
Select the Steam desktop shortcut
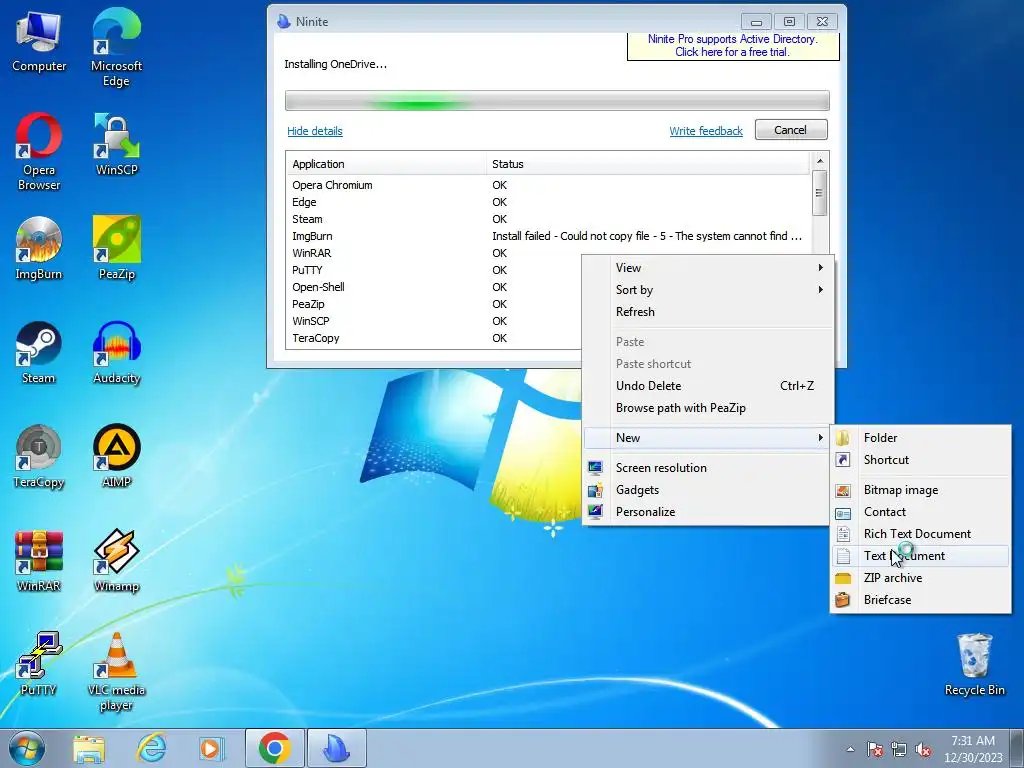(39, 353)
